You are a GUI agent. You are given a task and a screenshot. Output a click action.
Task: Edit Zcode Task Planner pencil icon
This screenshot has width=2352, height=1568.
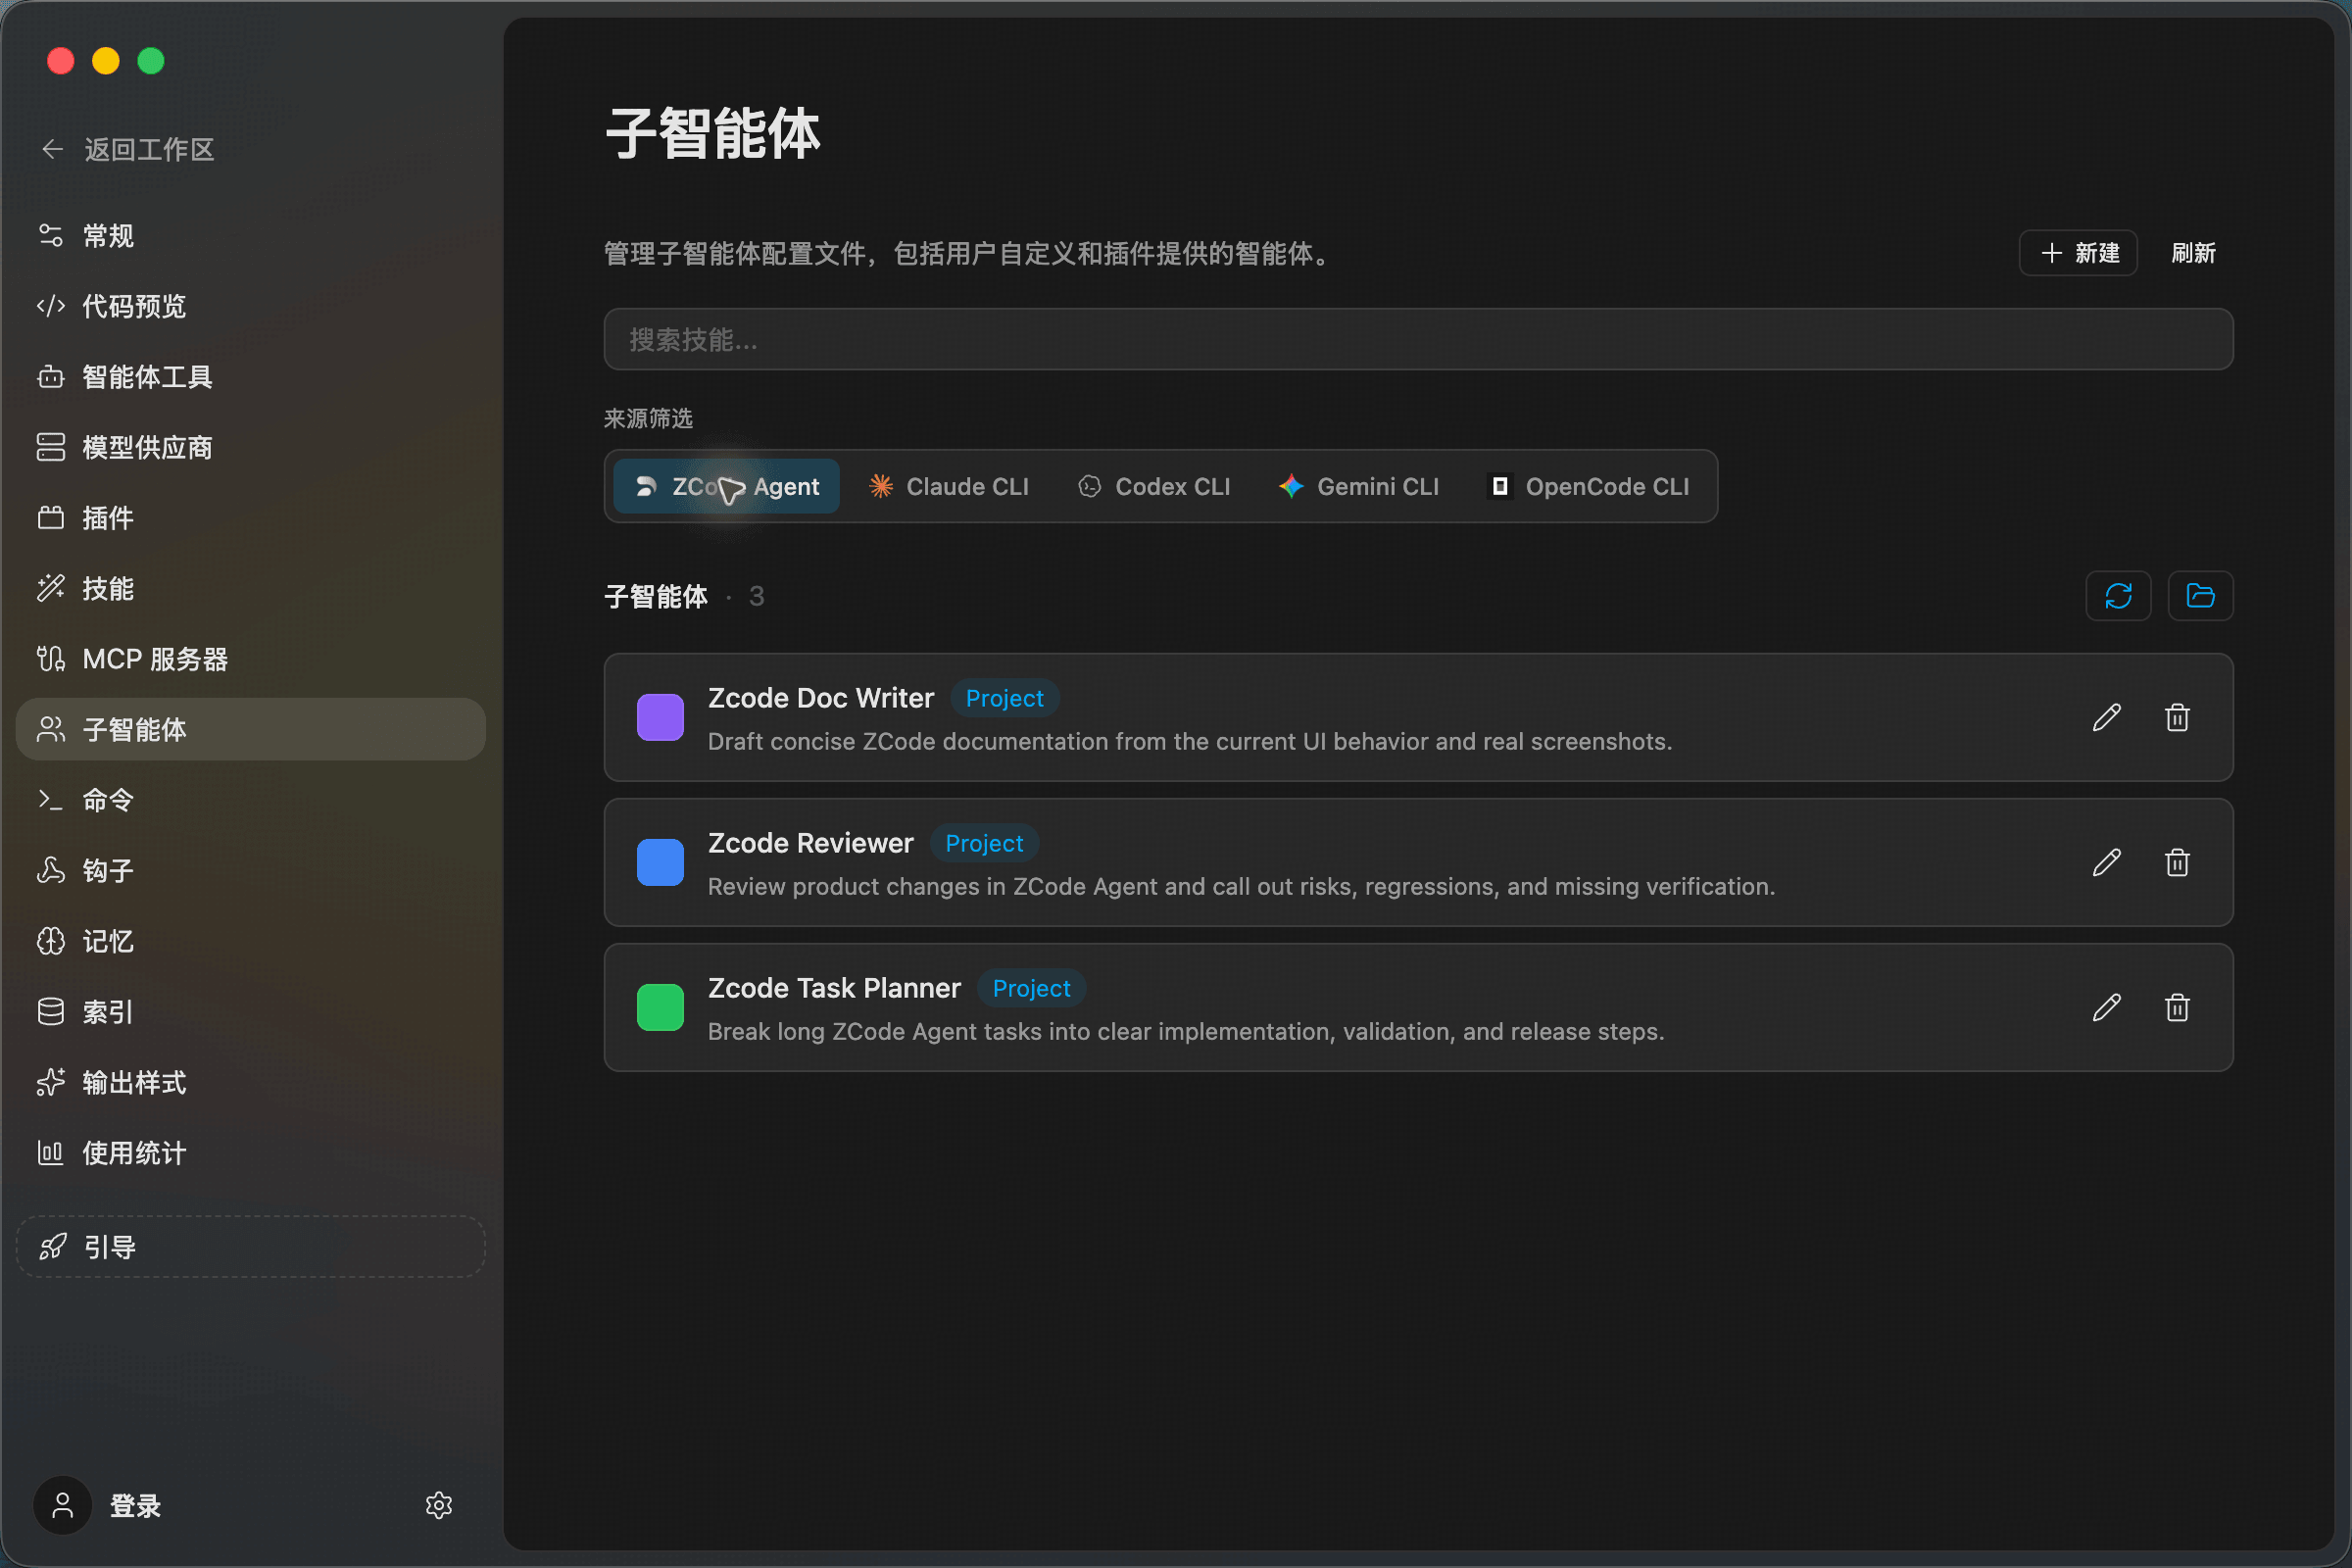(2106, 1008)
